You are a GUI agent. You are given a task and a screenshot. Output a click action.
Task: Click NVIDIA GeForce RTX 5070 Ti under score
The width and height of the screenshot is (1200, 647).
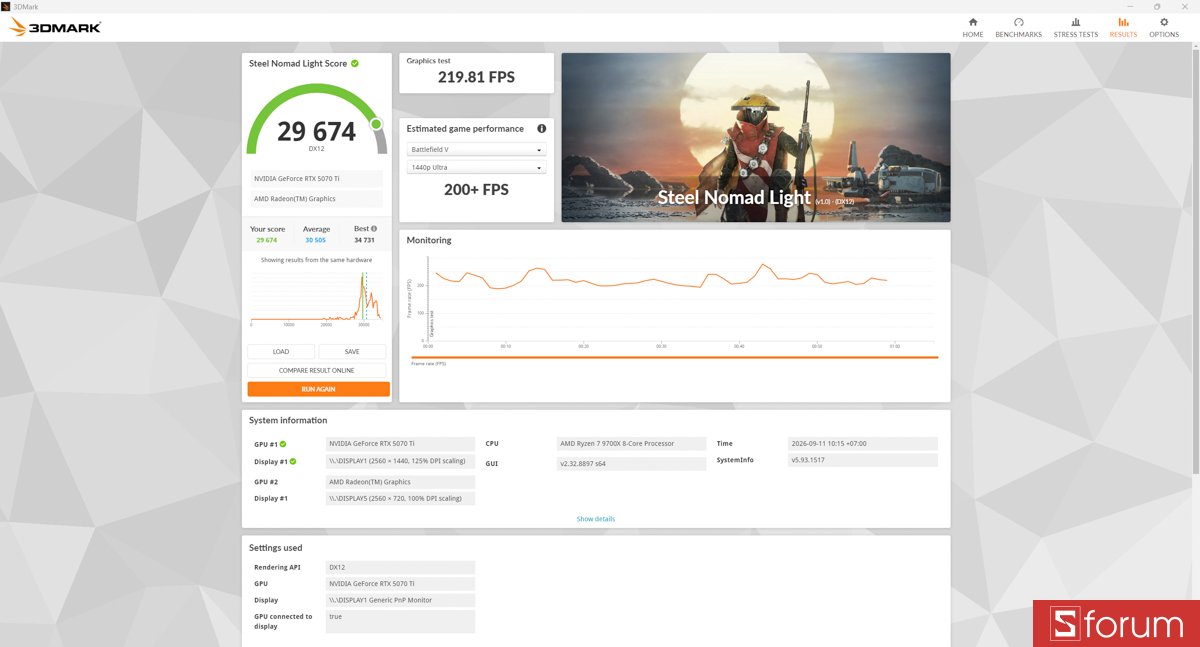coord(316,179)
